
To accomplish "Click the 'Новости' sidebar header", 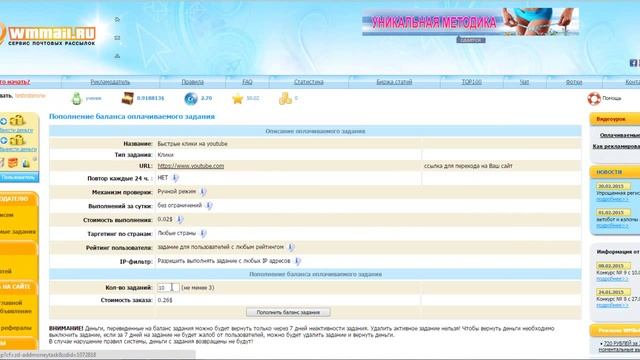I will (614, 172).
